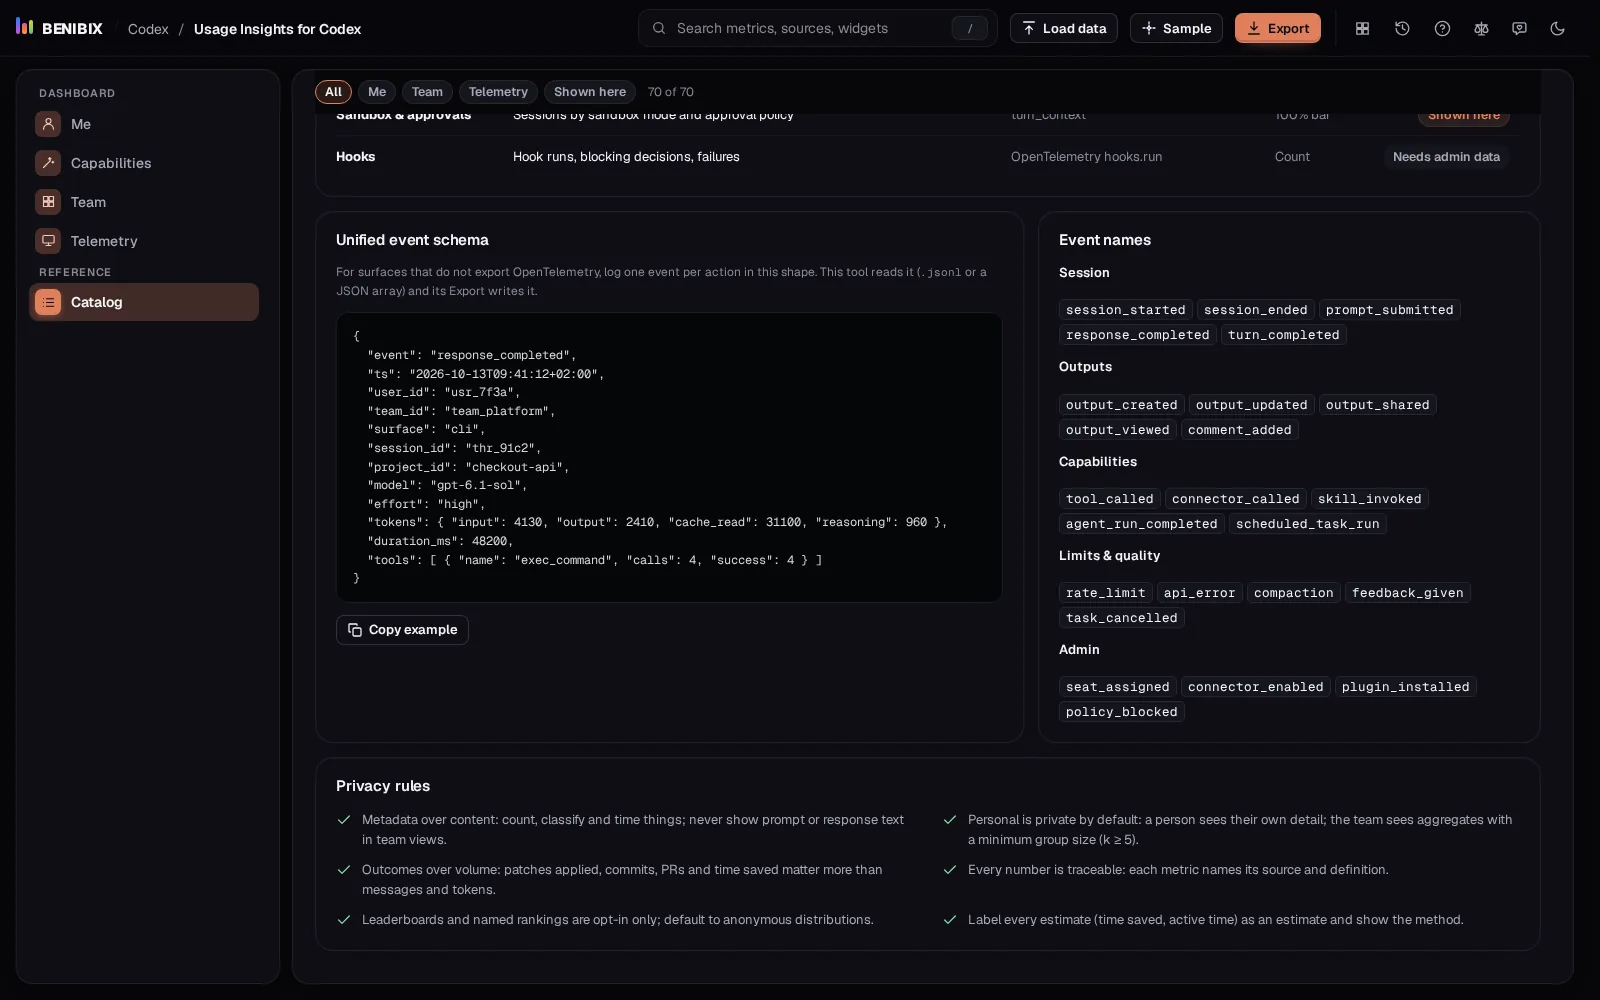Screen dimensions: 1600x1000
Task: Click the prompt_submitted event chip
Action: pos(1389,310)
